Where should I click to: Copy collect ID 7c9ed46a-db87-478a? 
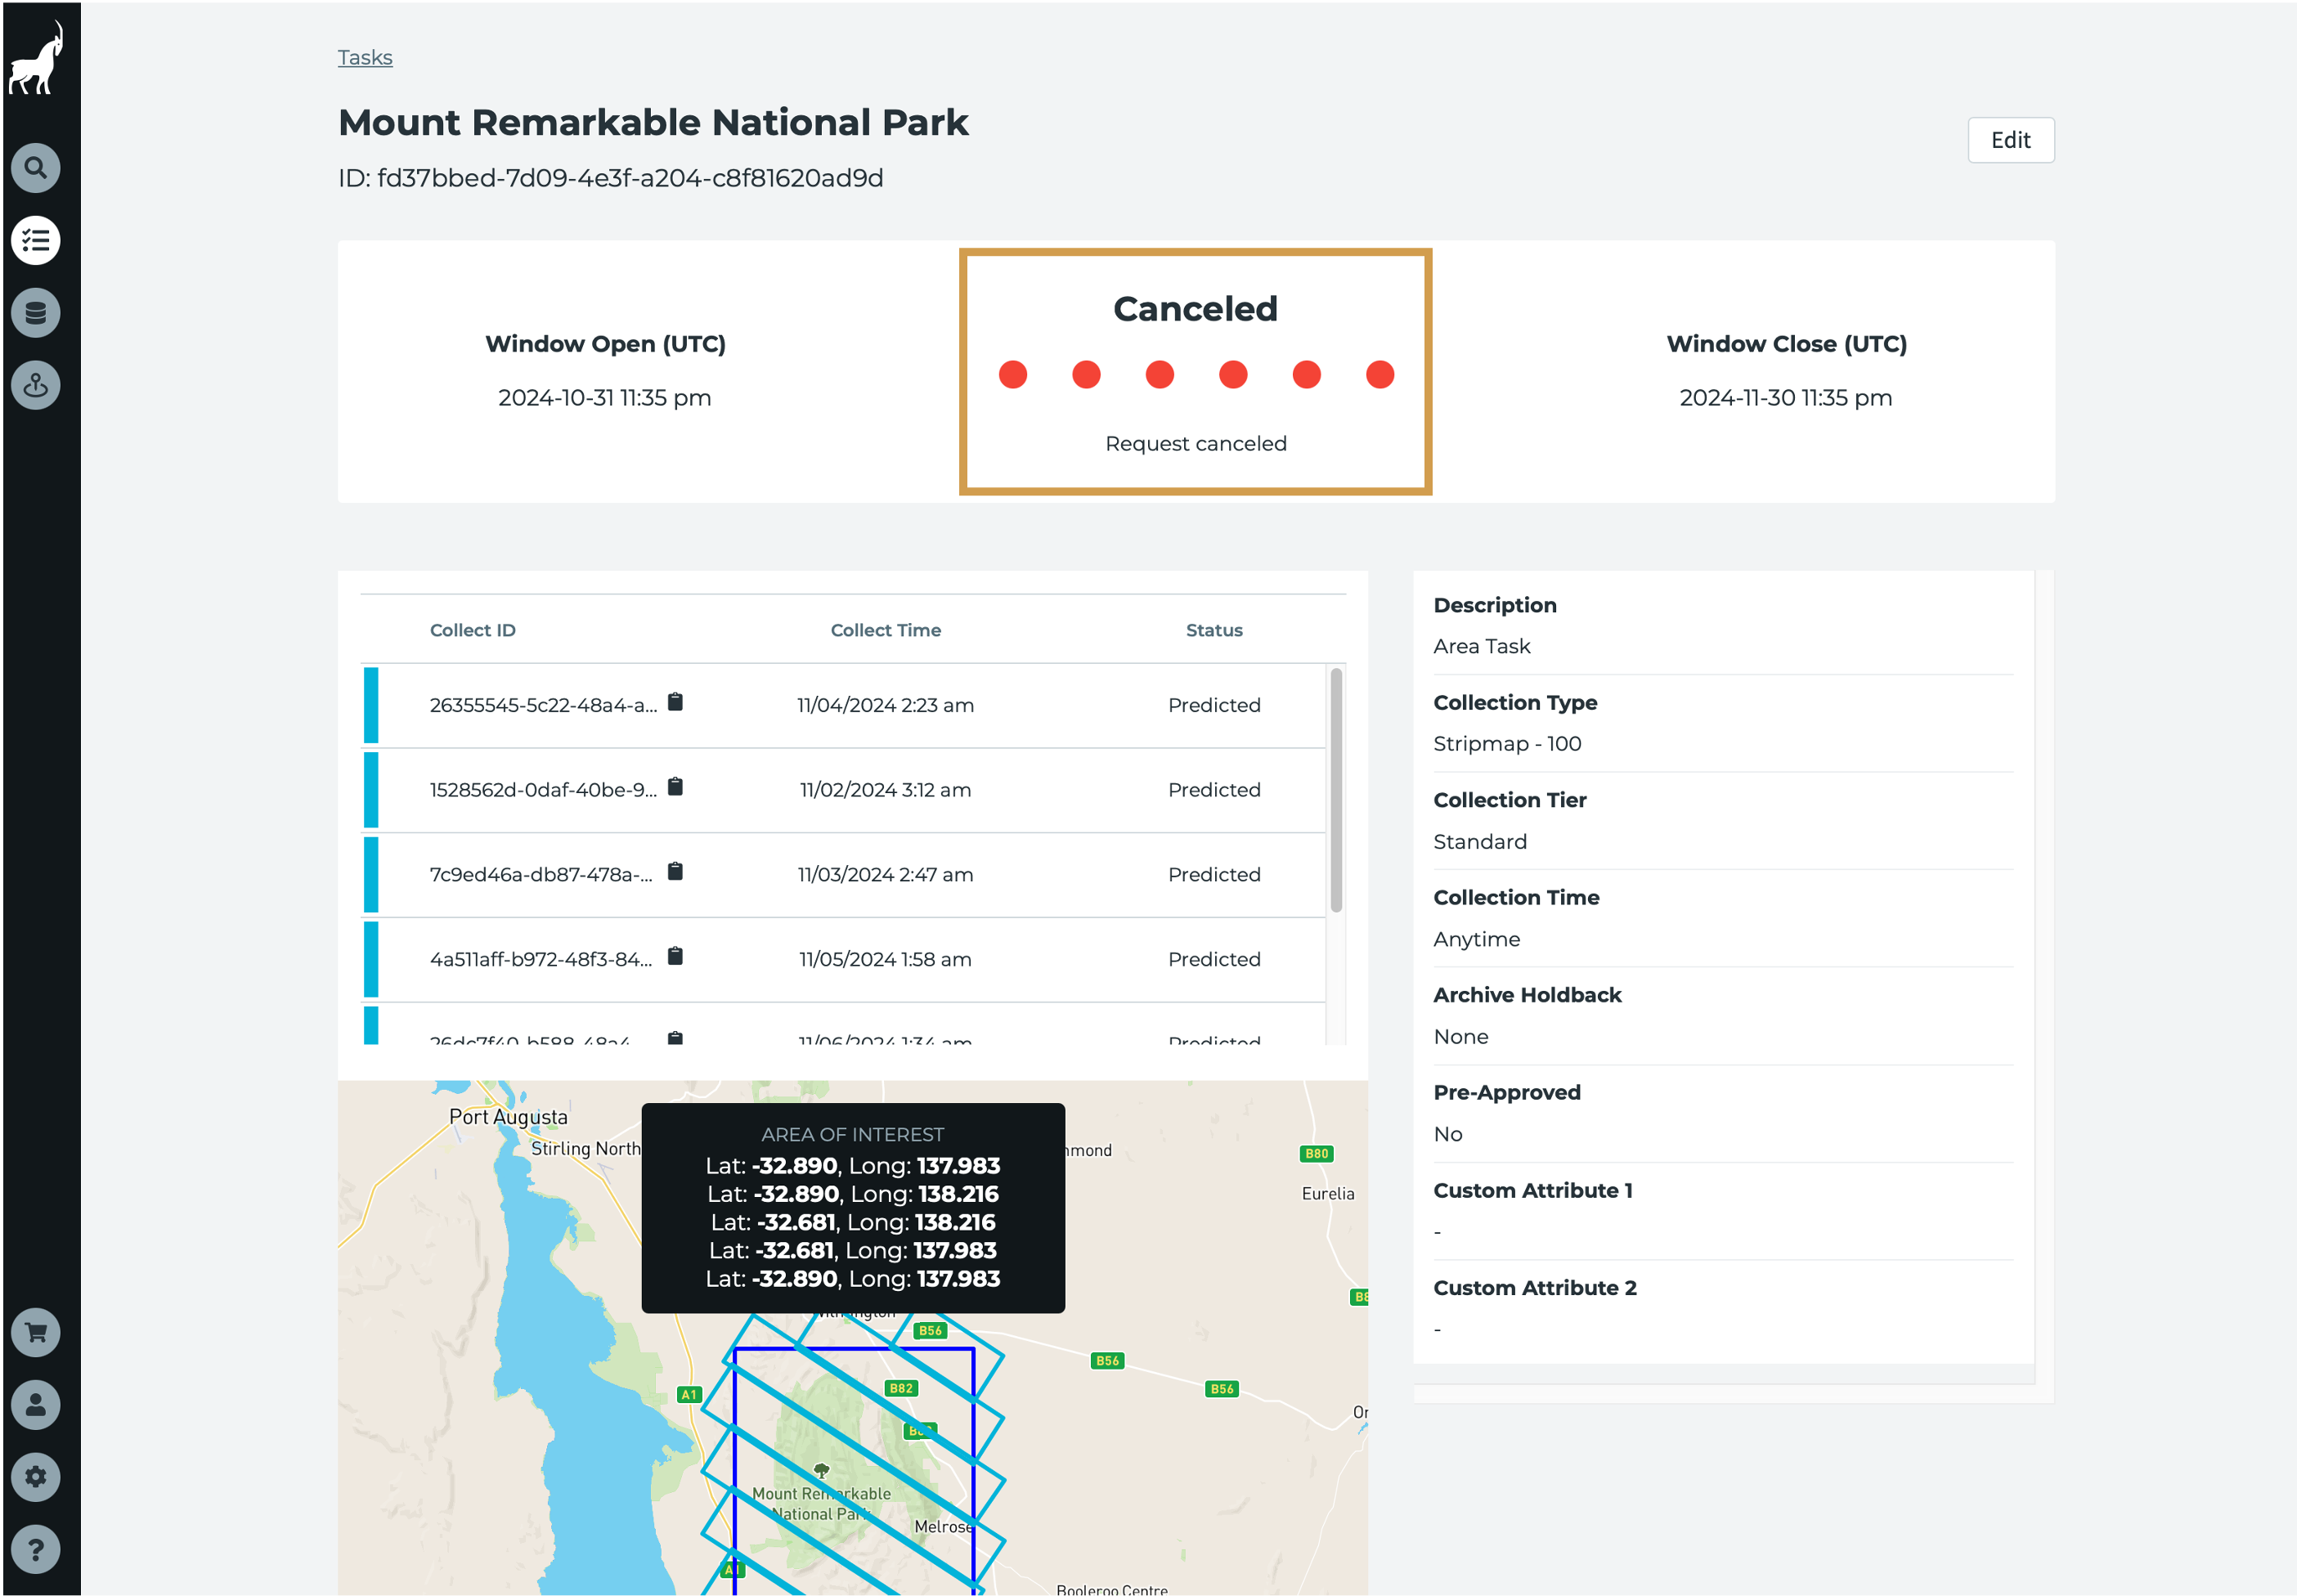tap(675, 872)
